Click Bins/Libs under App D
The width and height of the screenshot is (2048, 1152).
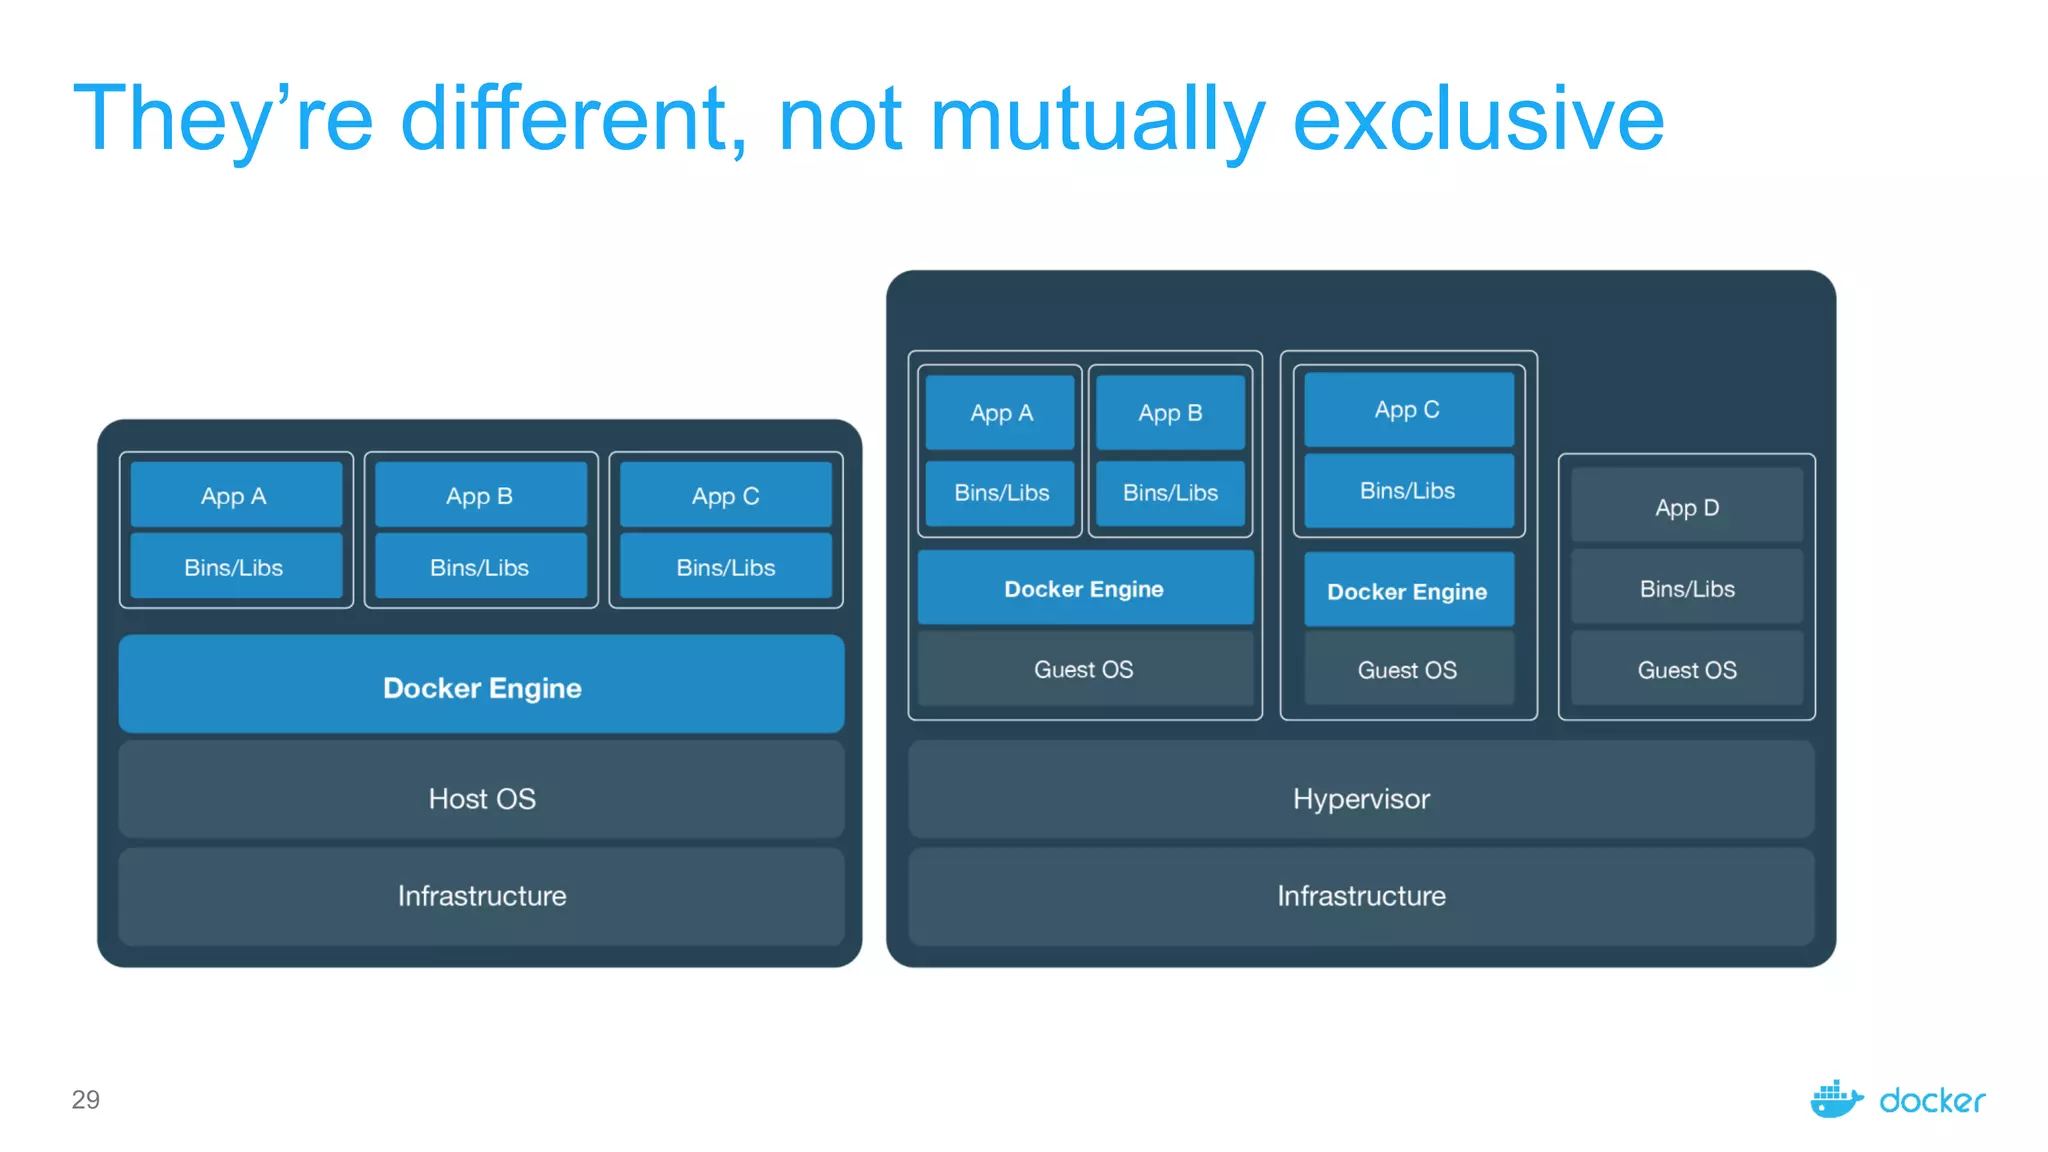[1686, 588]
